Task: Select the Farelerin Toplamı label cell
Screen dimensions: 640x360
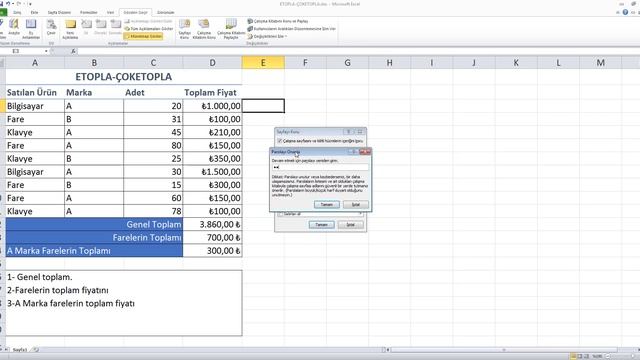Action: pos(94,237)
